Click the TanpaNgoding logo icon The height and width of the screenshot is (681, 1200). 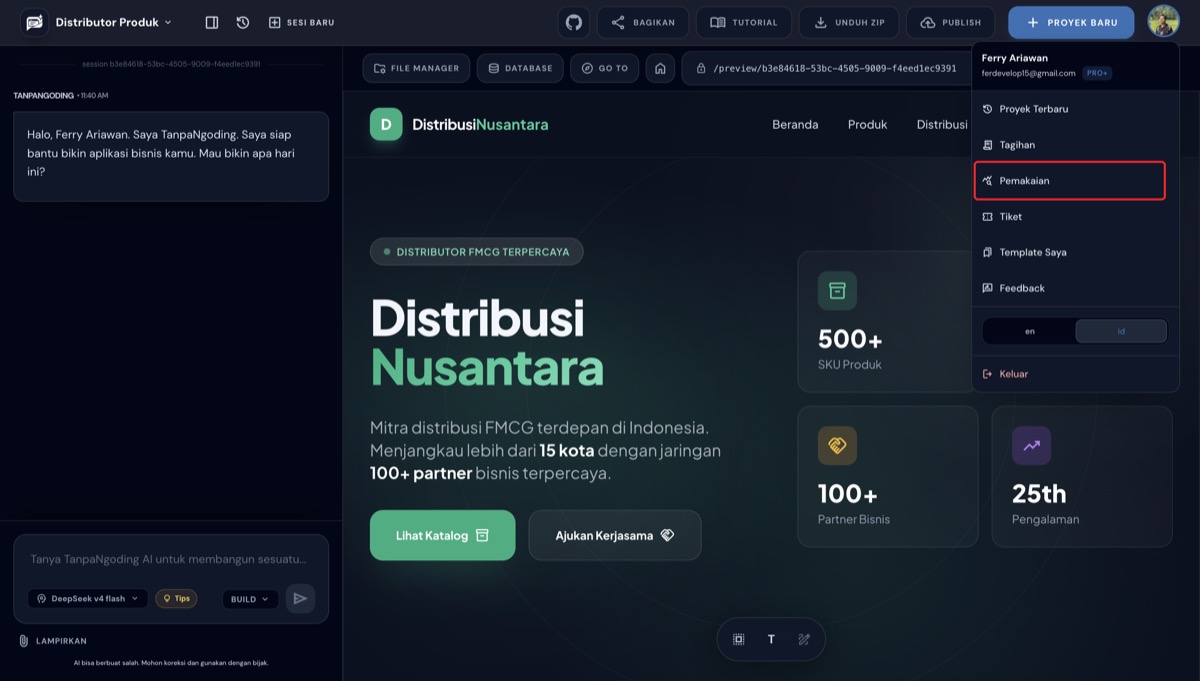tap(35, 22)
